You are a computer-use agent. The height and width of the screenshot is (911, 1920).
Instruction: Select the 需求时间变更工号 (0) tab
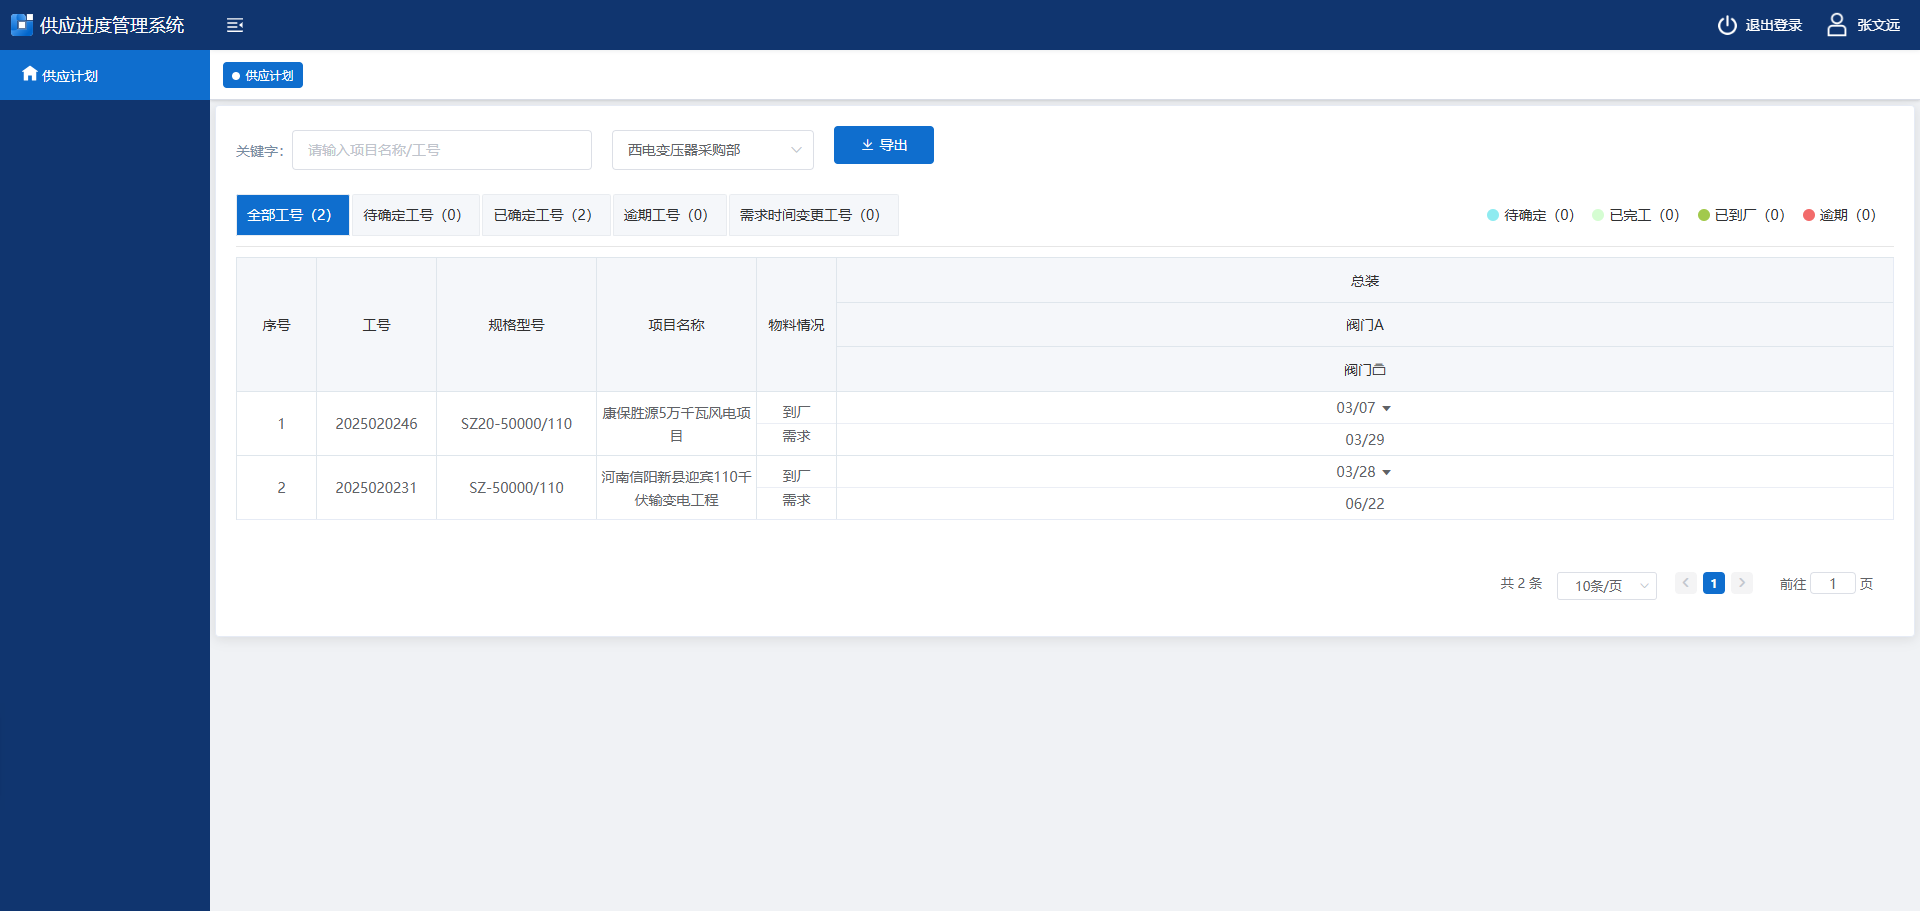[813, 215]
